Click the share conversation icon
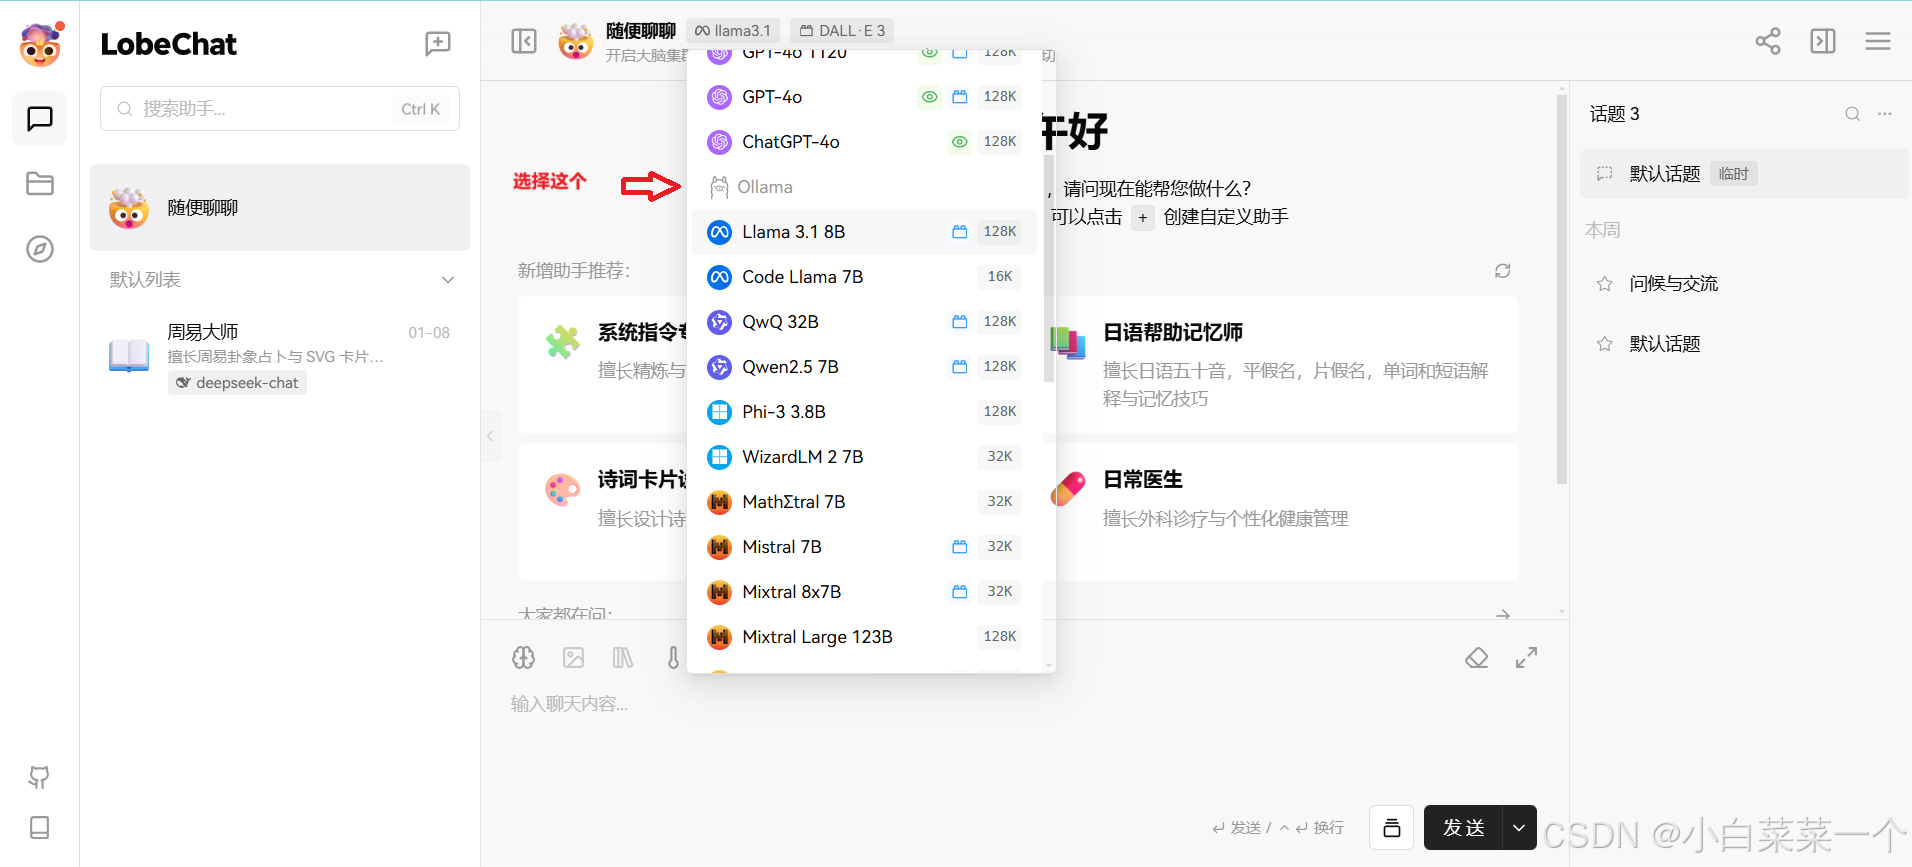Screen dimensions: 1912x867 [x=1768, y=41]
